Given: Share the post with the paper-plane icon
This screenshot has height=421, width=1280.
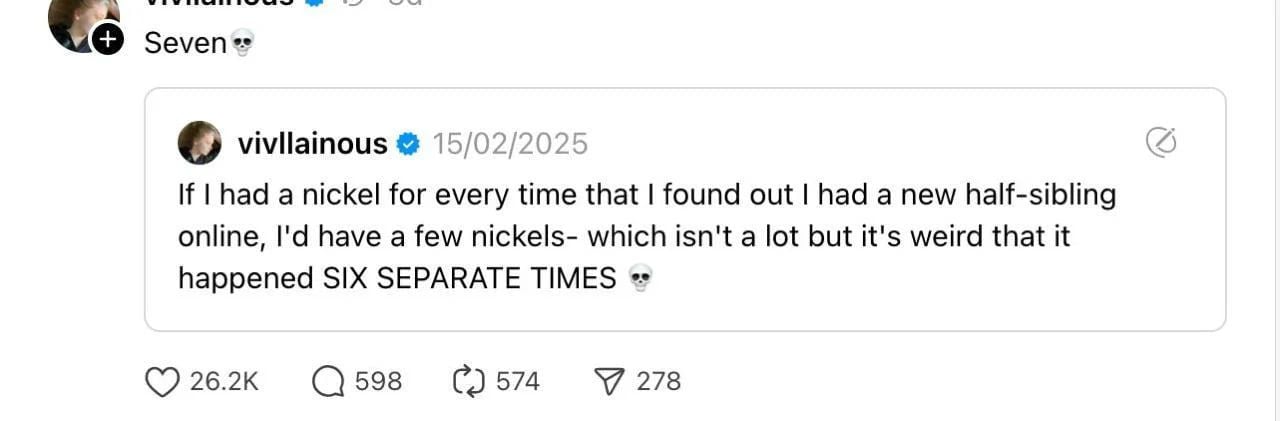Looking at the screenshot, I should 608,381.
